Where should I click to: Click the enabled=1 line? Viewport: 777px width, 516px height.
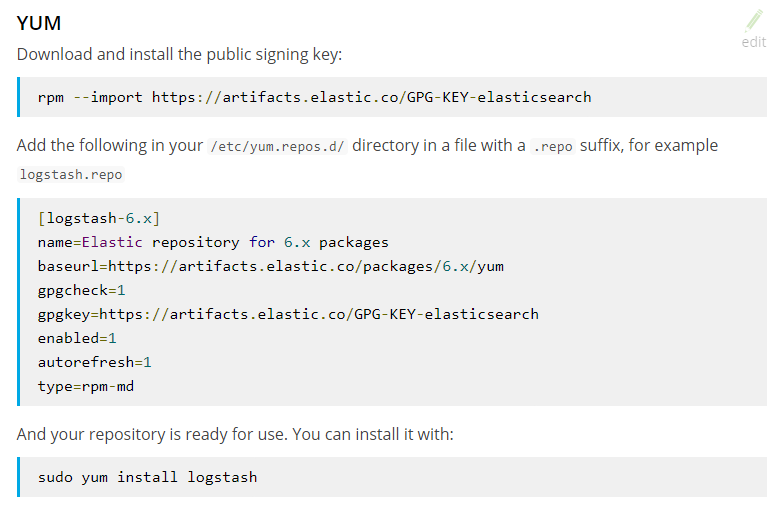(x=77, y=339)
